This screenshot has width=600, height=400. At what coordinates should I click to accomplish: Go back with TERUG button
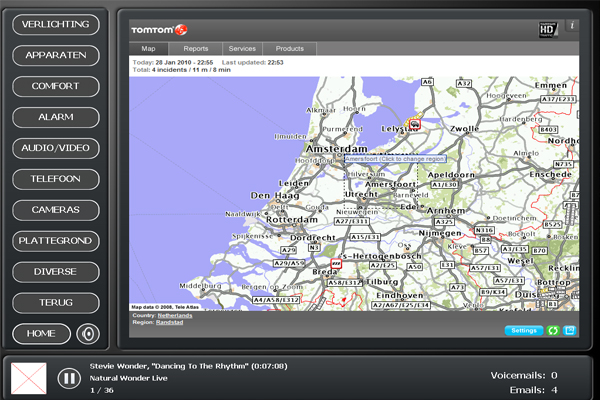(x=56, y=303)
